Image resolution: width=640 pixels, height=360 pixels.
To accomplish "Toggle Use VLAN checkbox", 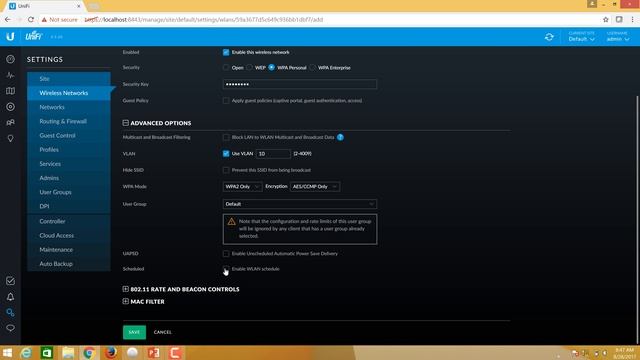I will click(x=226, y=153).
